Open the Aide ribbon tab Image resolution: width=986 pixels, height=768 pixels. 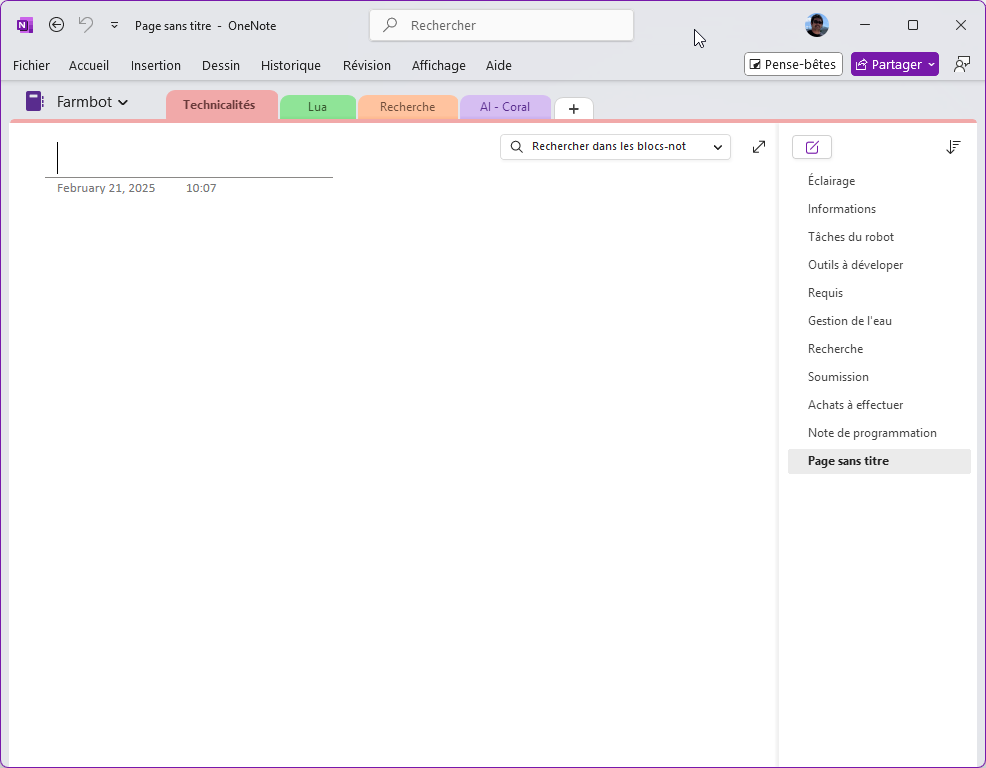499,65
